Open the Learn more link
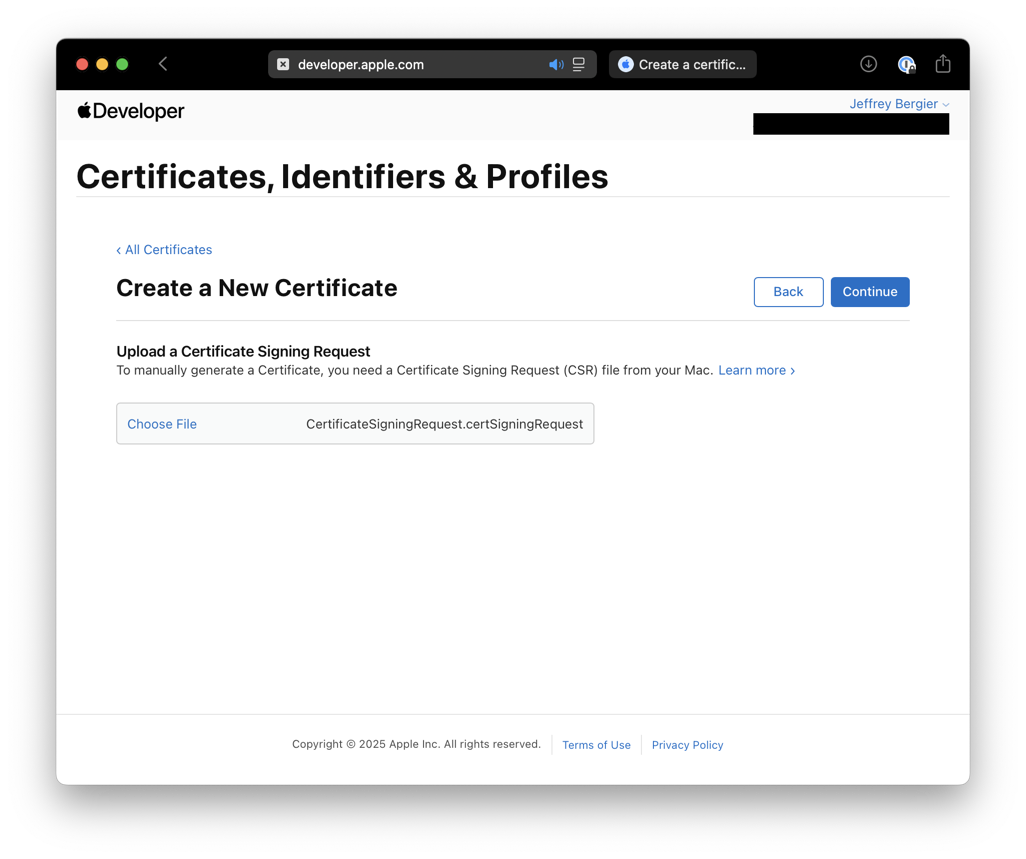This screenshot has height=859, width=1026. click(756, 370)
